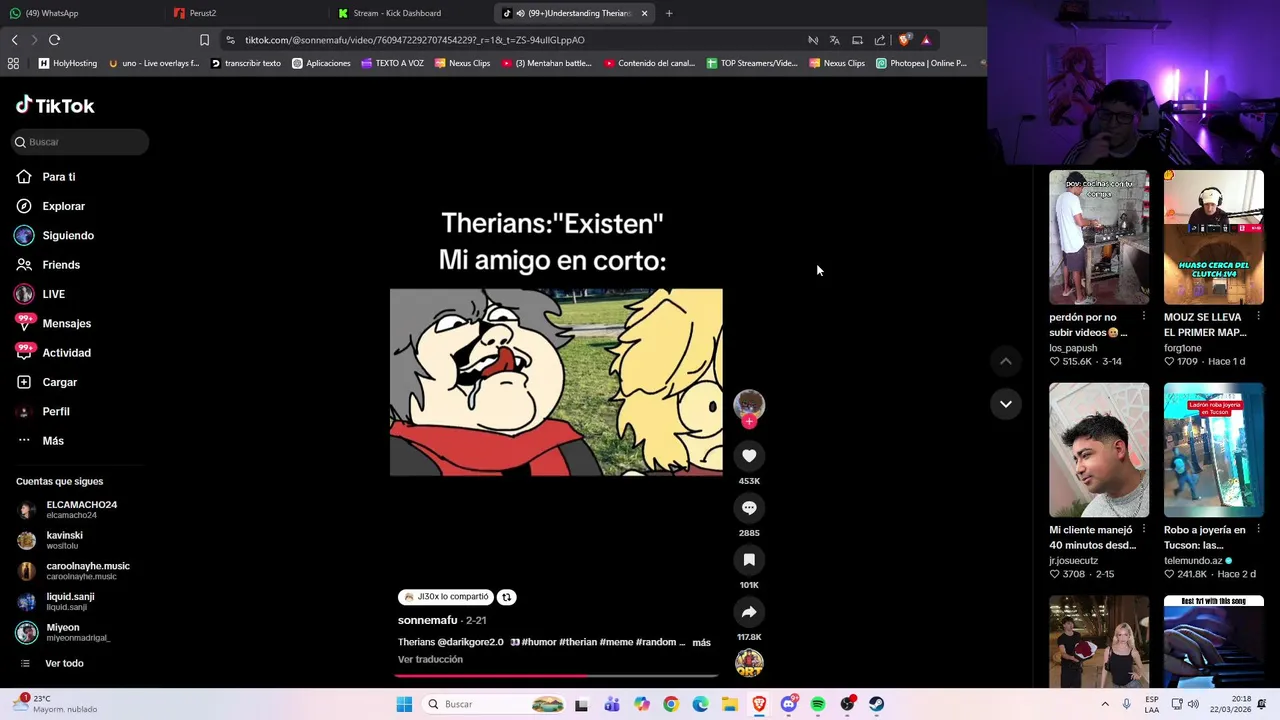Go back in browser history
This screenshot has width=1280, height=720.
point(14,40)
